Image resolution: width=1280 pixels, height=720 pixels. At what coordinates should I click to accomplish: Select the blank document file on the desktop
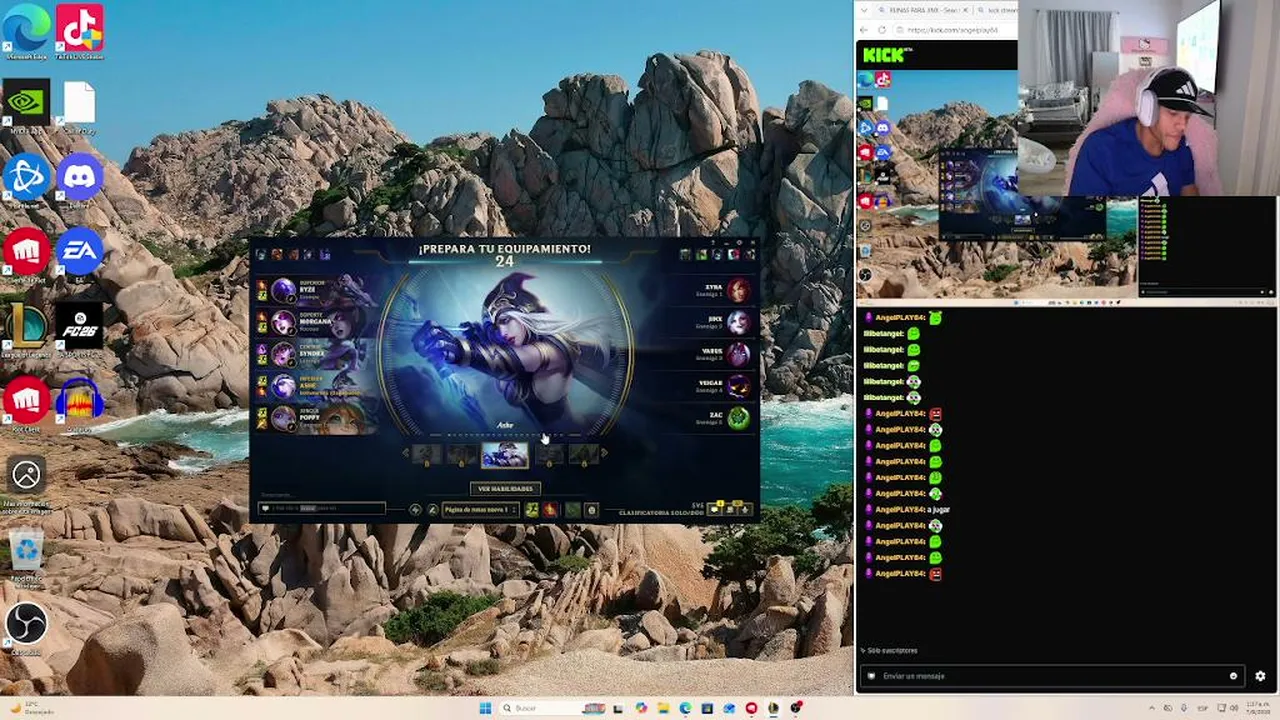pos(79,106)
